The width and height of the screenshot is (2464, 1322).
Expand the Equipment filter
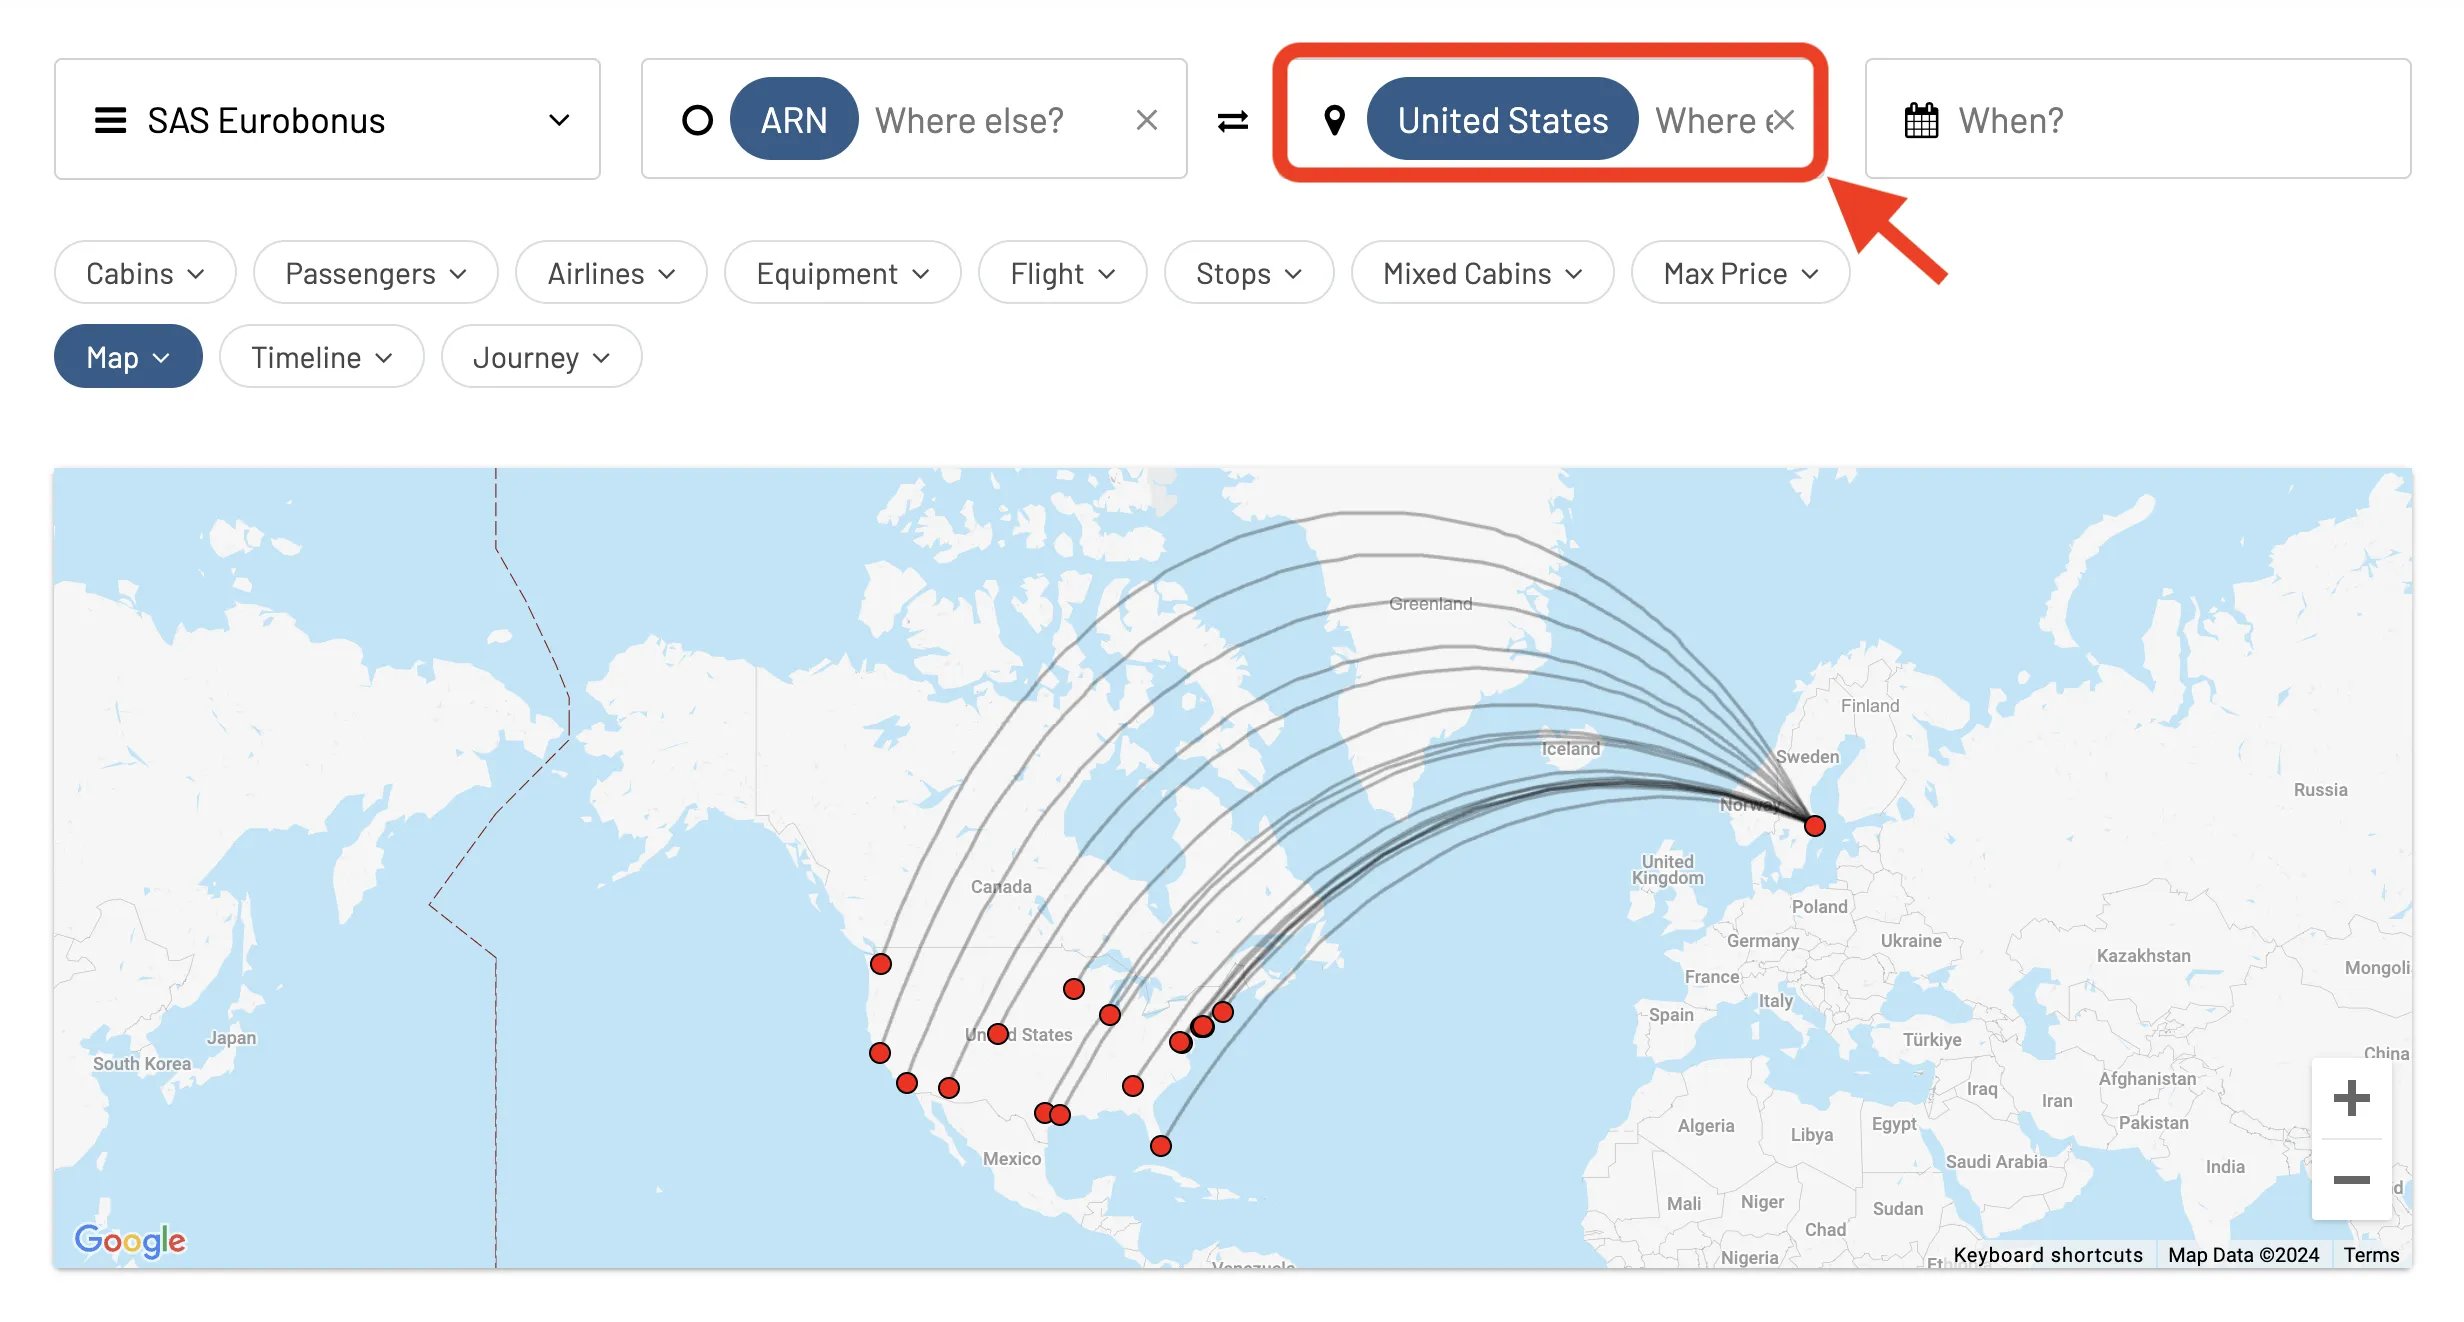pos(843,273)
